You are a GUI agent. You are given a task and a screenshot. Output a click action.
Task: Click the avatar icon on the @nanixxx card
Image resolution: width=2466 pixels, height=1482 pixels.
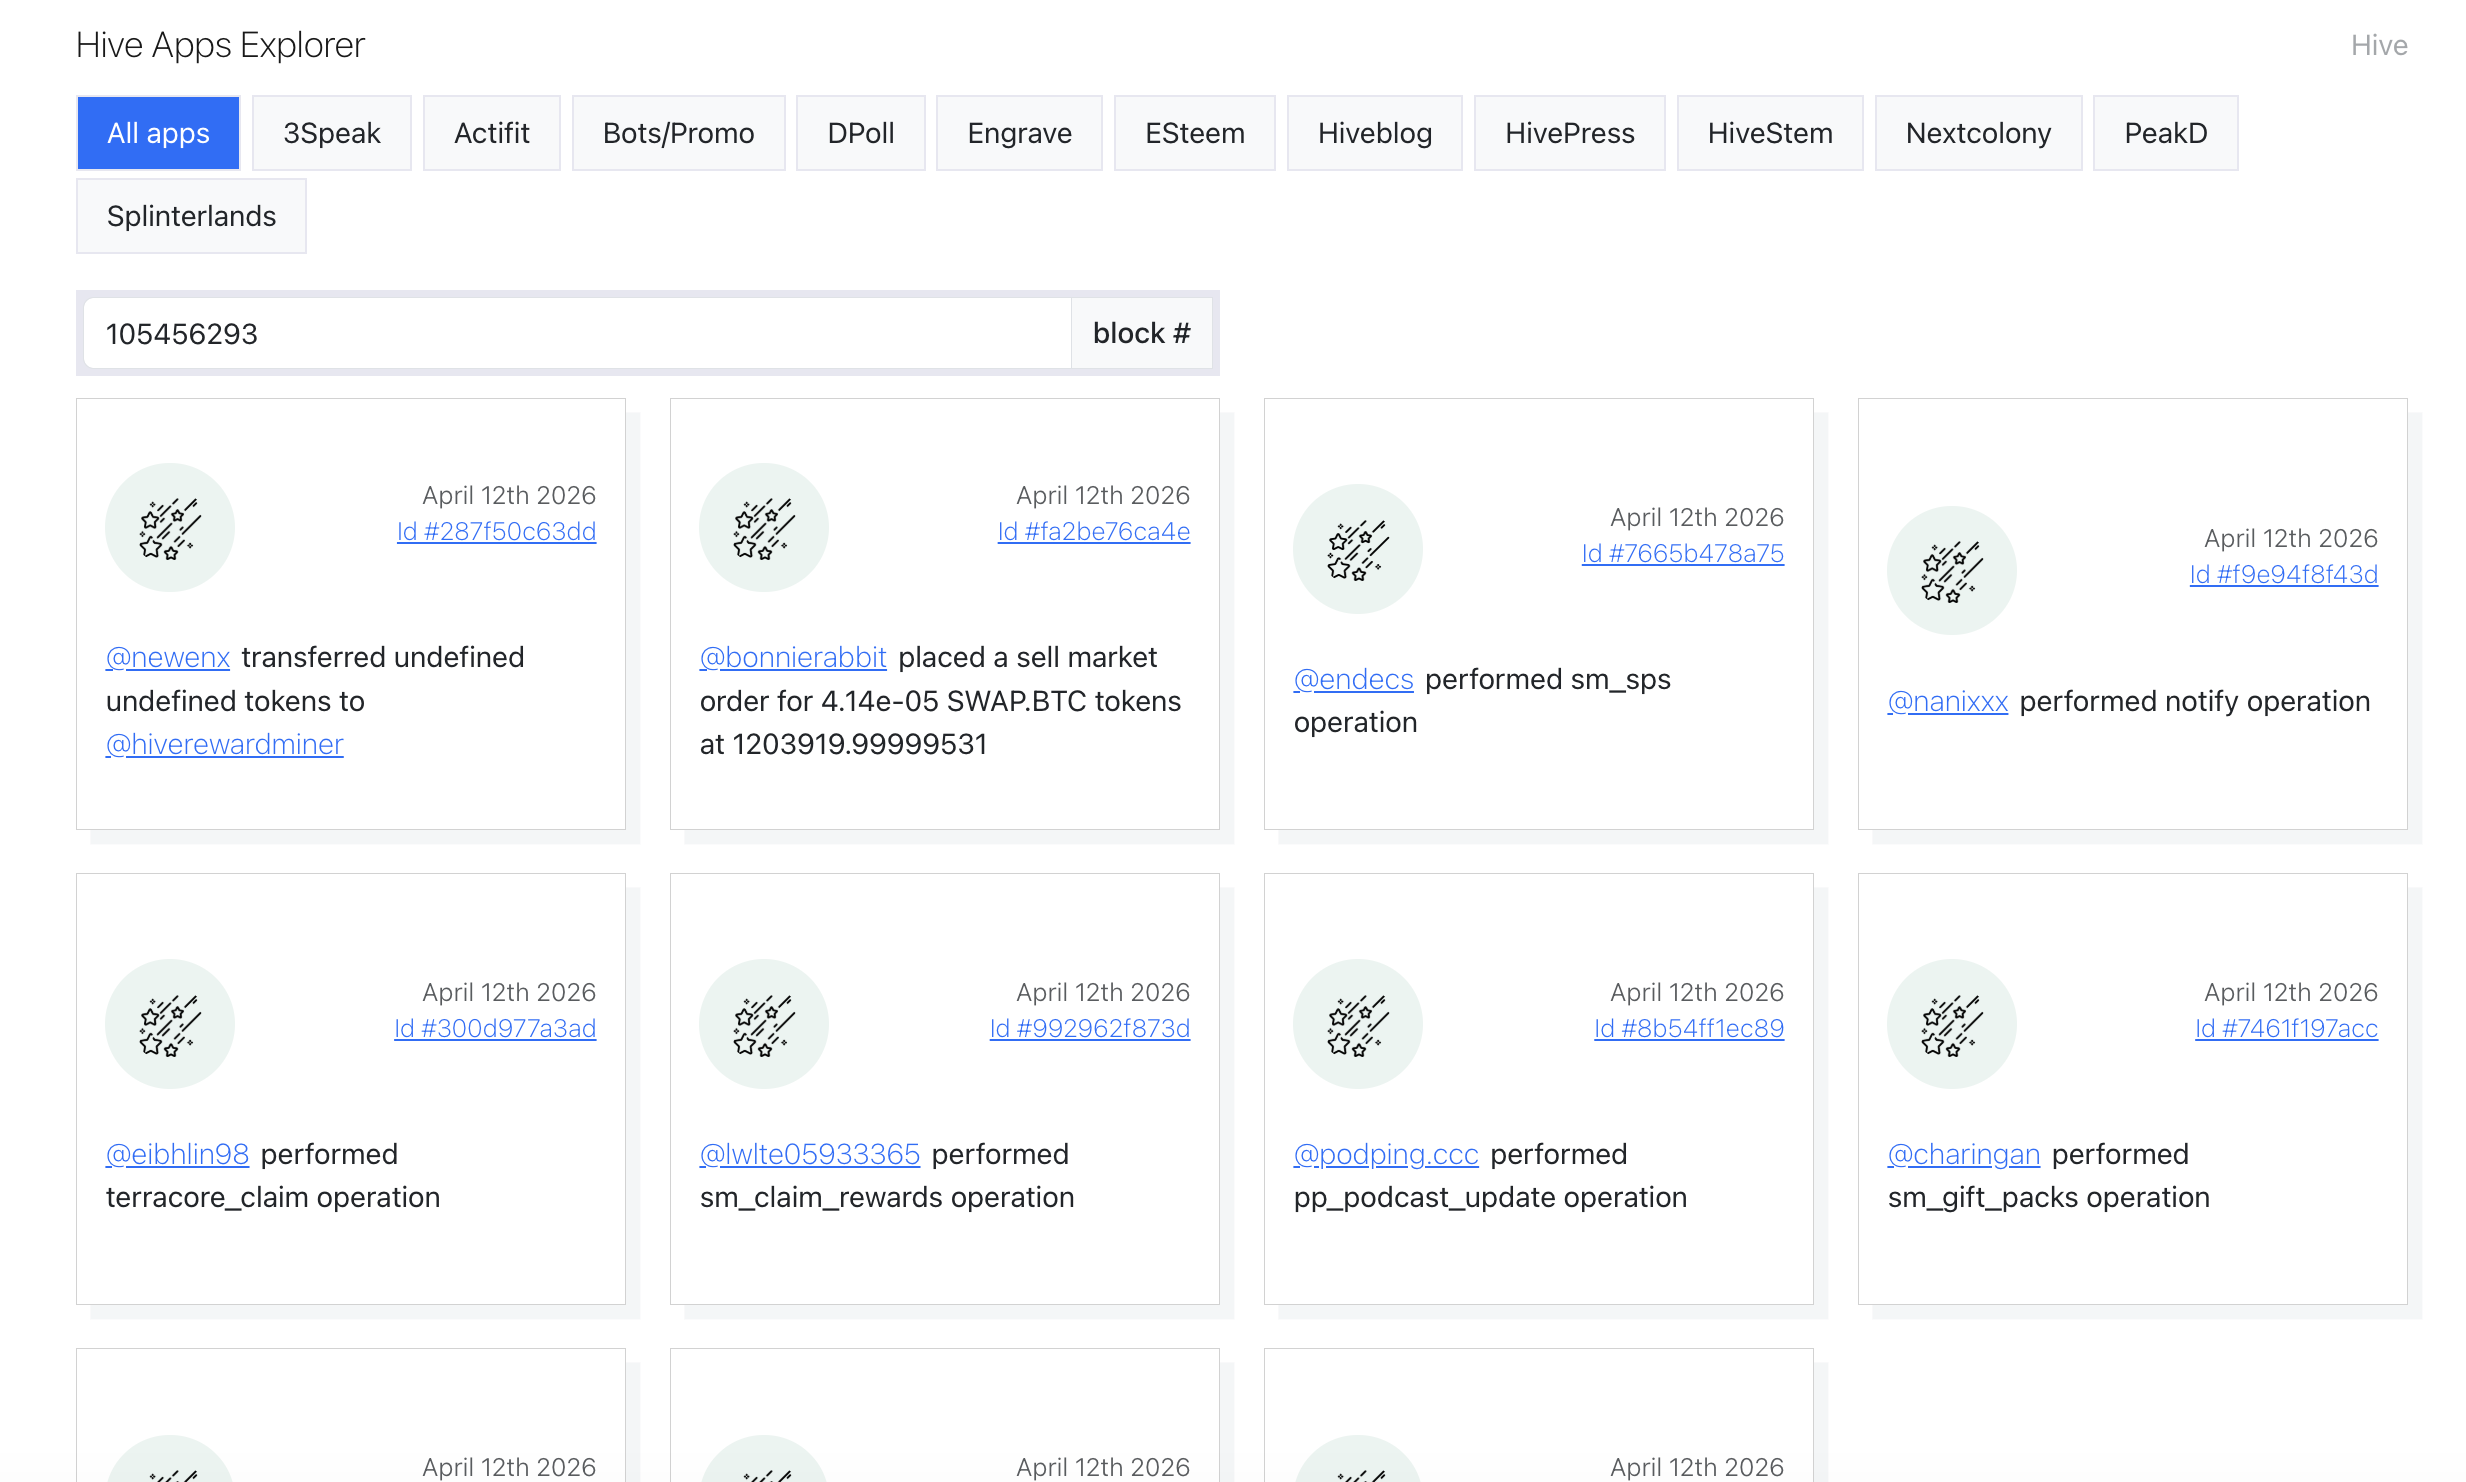[1952, 570]
